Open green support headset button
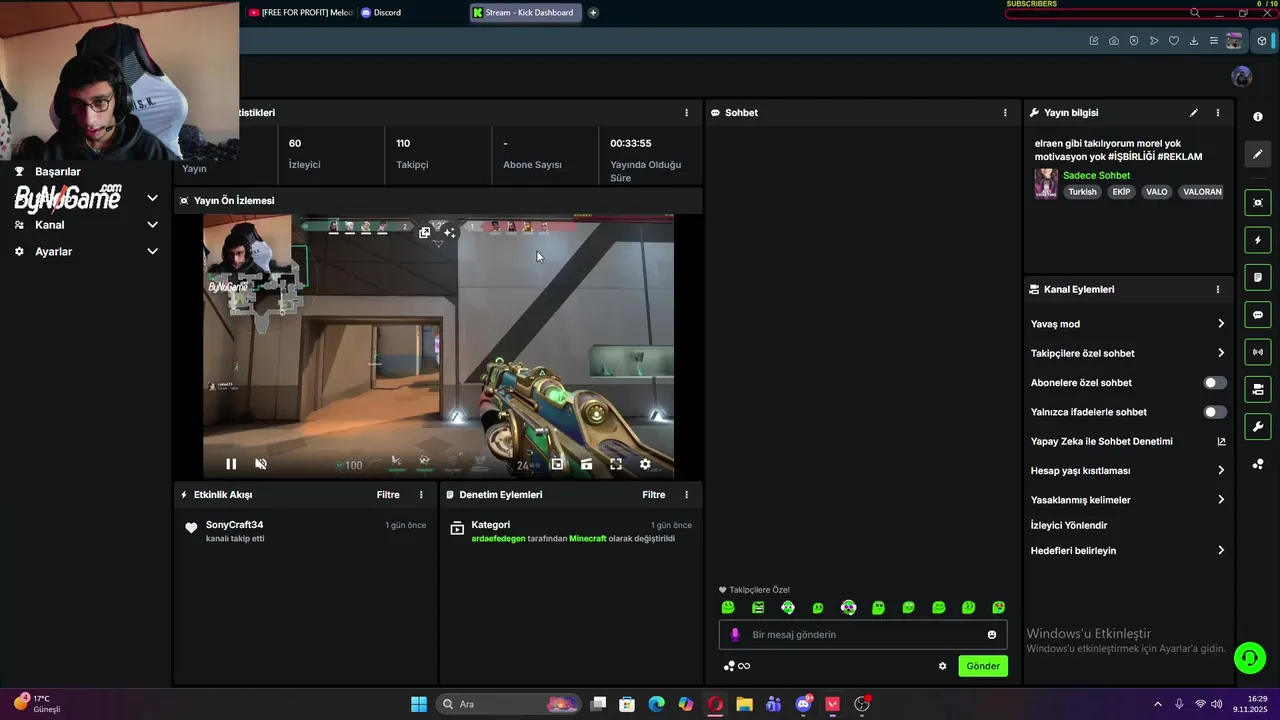The height and width of the screenshot is (720, 1280). 1249,658
